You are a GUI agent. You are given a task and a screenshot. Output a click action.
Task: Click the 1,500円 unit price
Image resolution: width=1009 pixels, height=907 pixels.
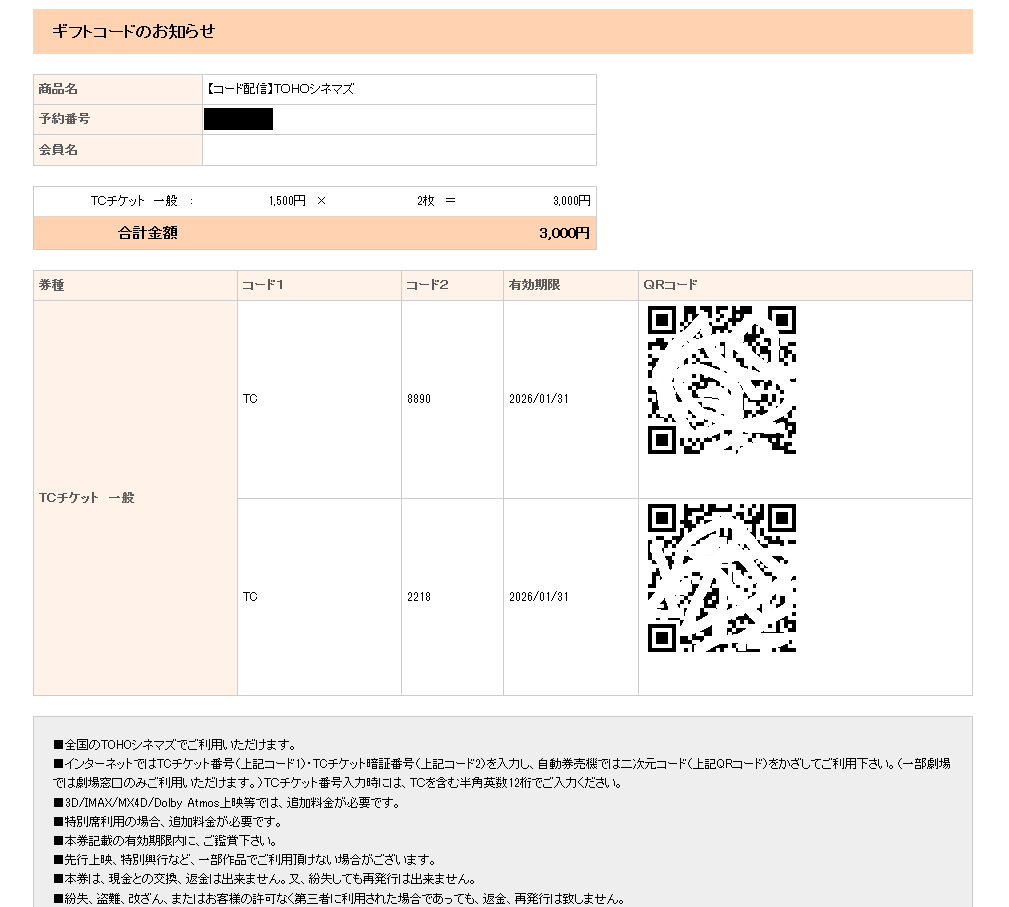point(287,201)
